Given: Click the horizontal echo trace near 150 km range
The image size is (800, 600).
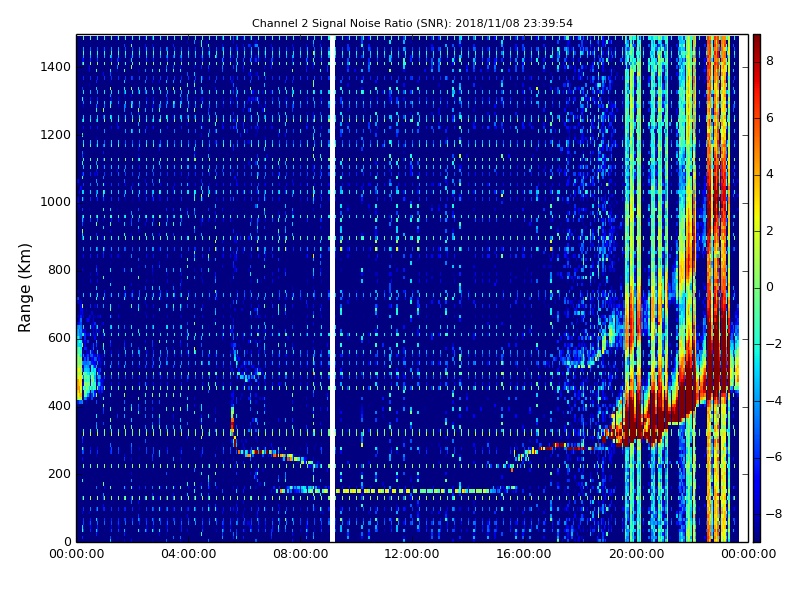Looking at the screenshot, I should (397, 490).
